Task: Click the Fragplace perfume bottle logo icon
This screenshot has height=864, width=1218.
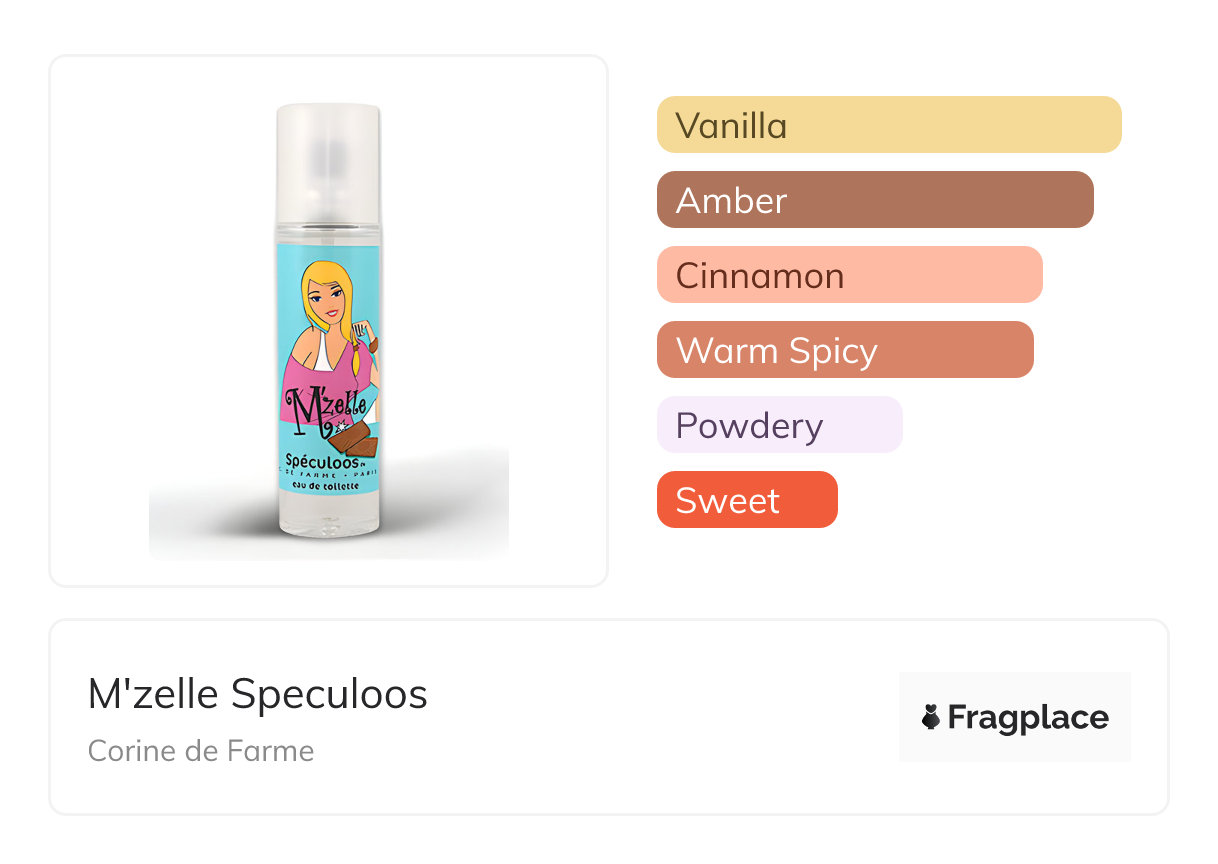Action: (931, 717)
